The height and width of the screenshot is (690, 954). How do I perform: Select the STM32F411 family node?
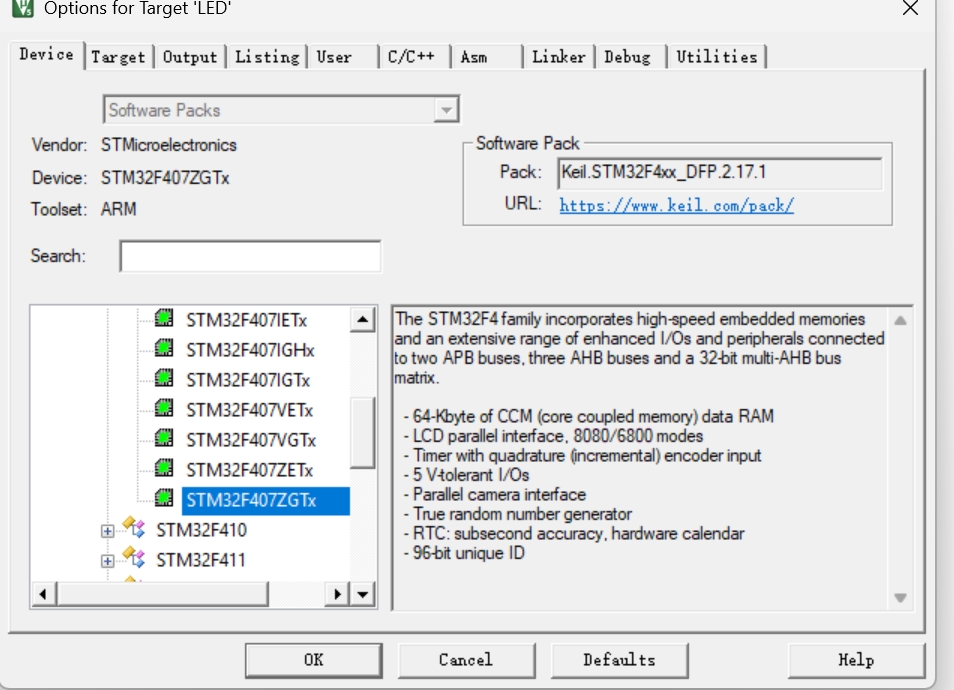pos(201,560)
